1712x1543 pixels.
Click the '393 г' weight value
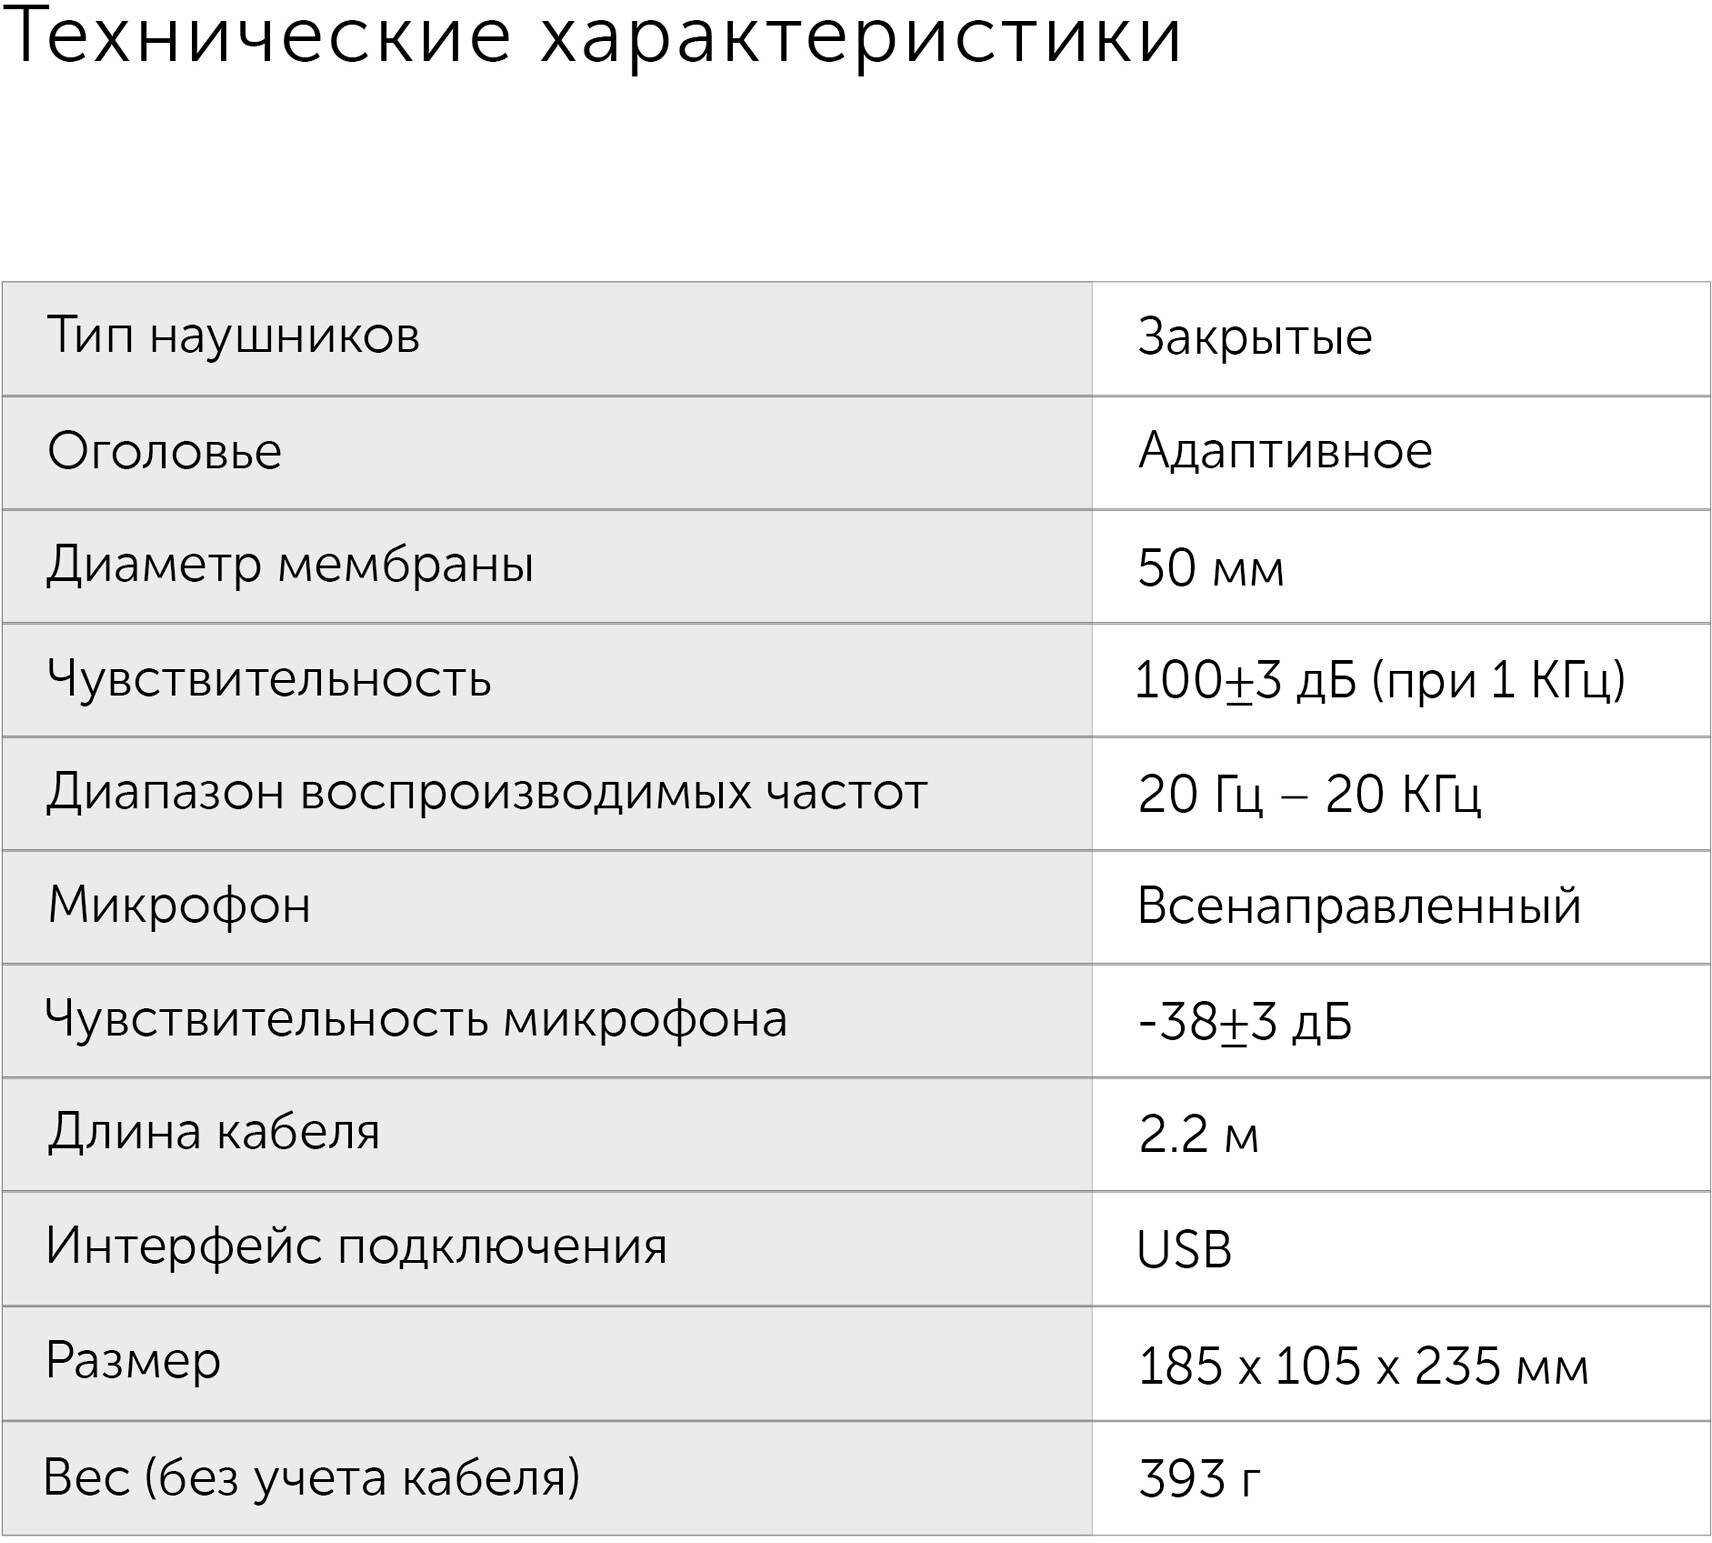(1199, 1479)
